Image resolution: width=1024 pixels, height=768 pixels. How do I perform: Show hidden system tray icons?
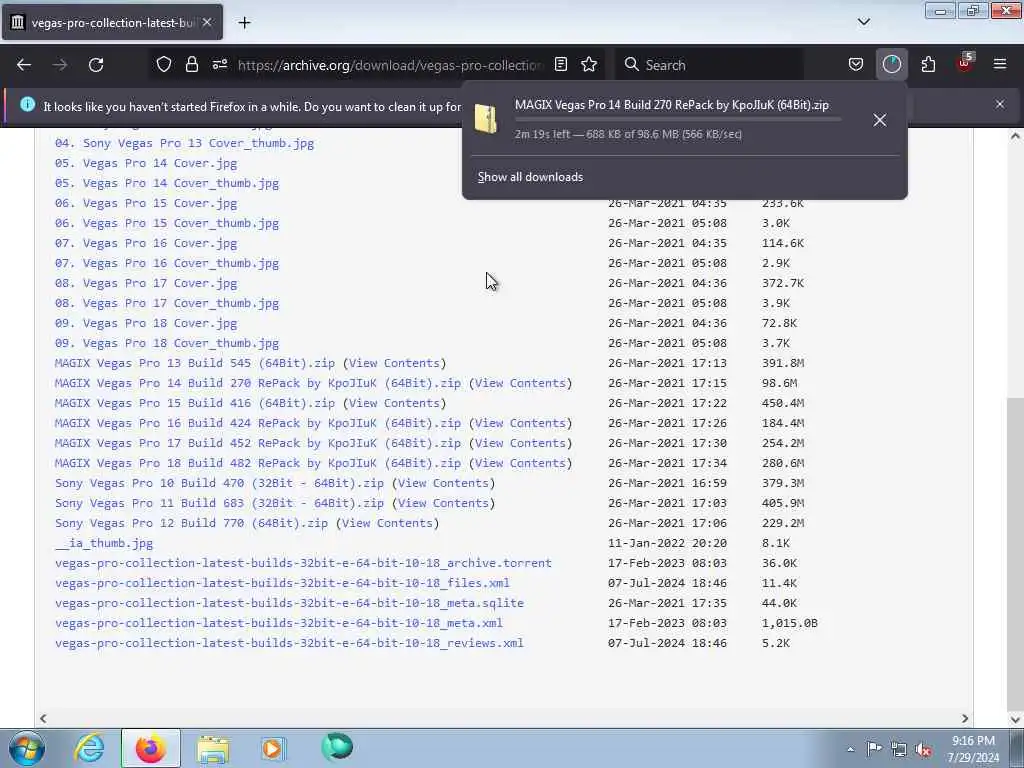(850, 749)
